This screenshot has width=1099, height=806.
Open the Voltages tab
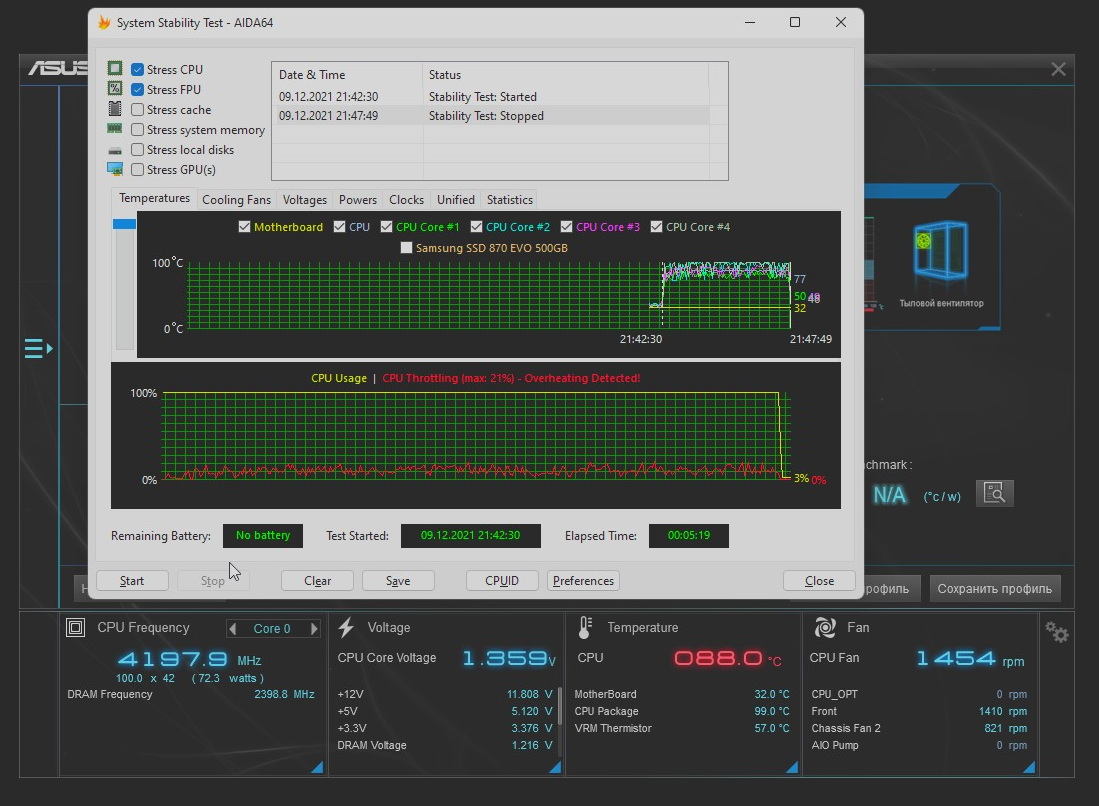click(x=304, y=200)
